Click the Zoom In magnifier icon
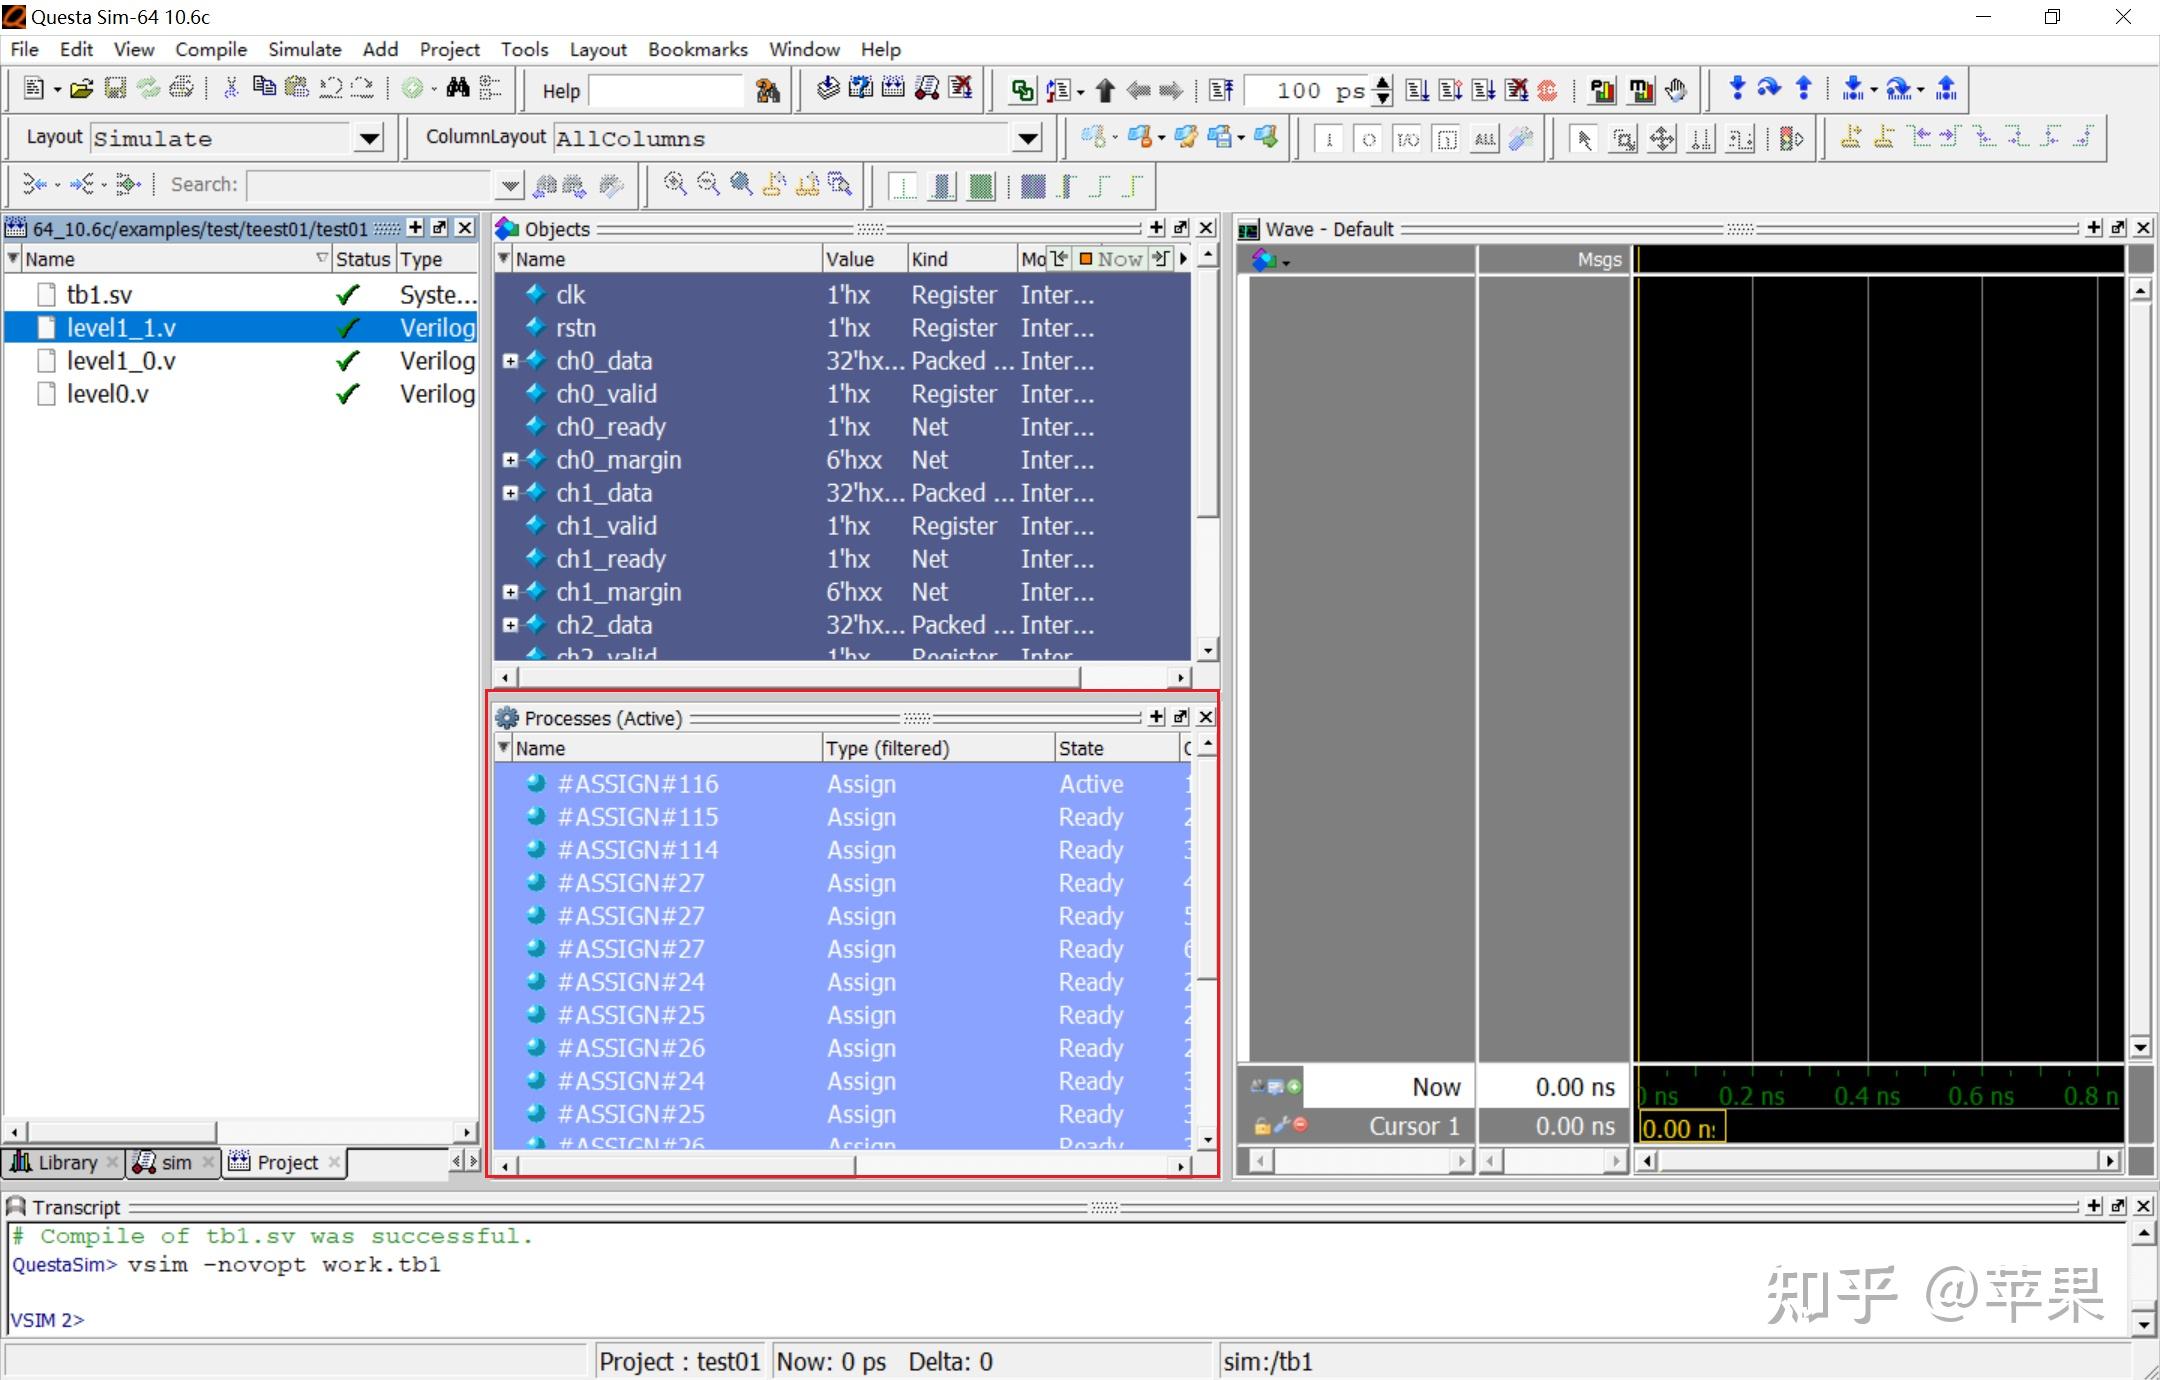 click(x=675, y=184)
